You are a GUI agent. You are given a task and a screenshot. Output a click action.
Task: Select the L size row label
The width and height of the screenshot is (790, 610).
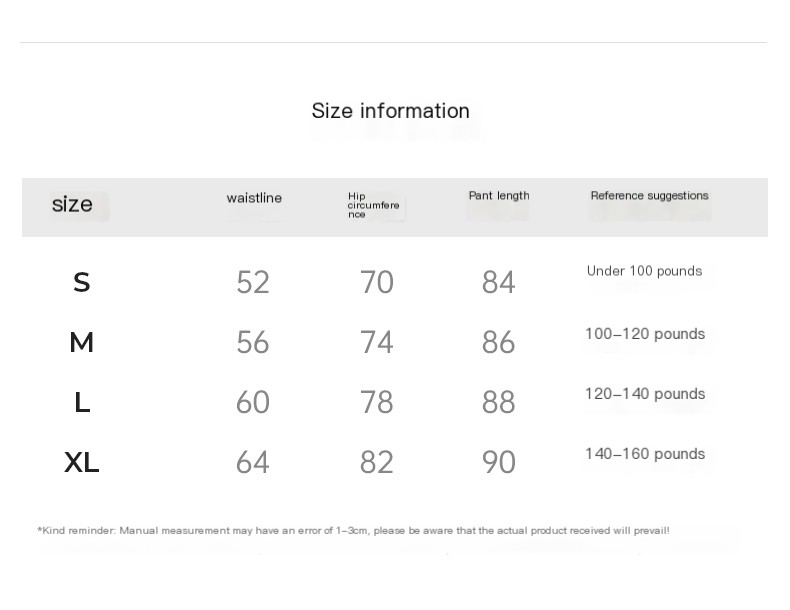[x=82, y=402]
